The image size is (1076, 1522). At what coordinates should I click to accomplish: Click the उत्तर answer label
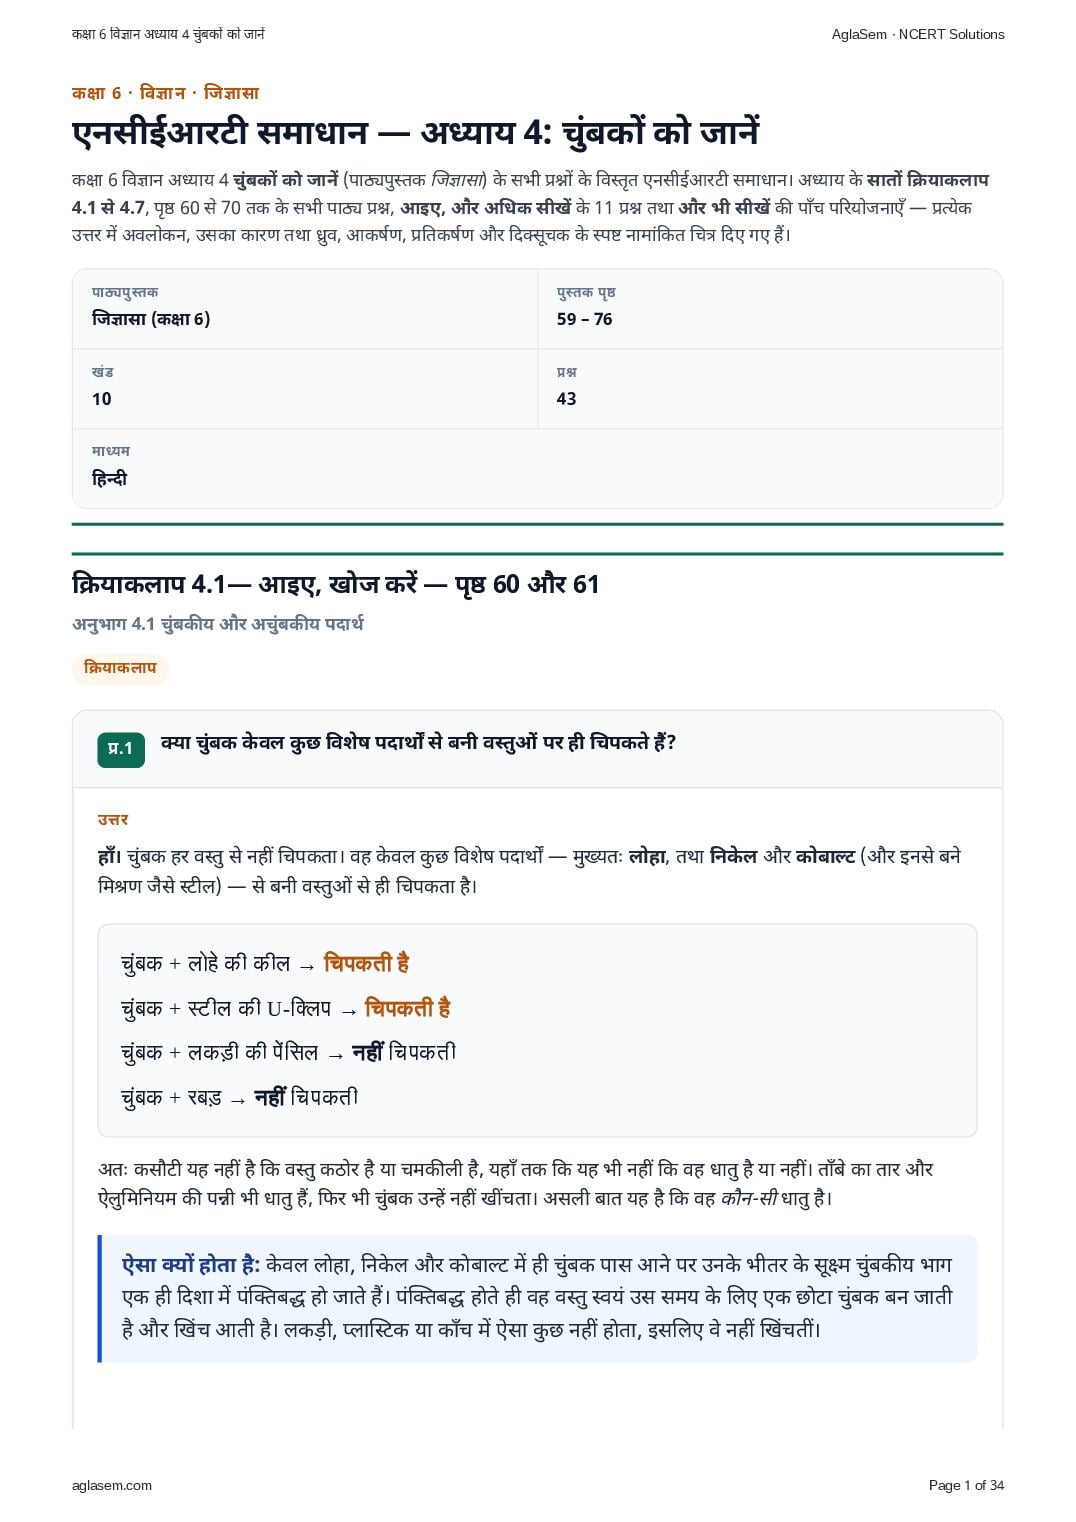[113, 820]
